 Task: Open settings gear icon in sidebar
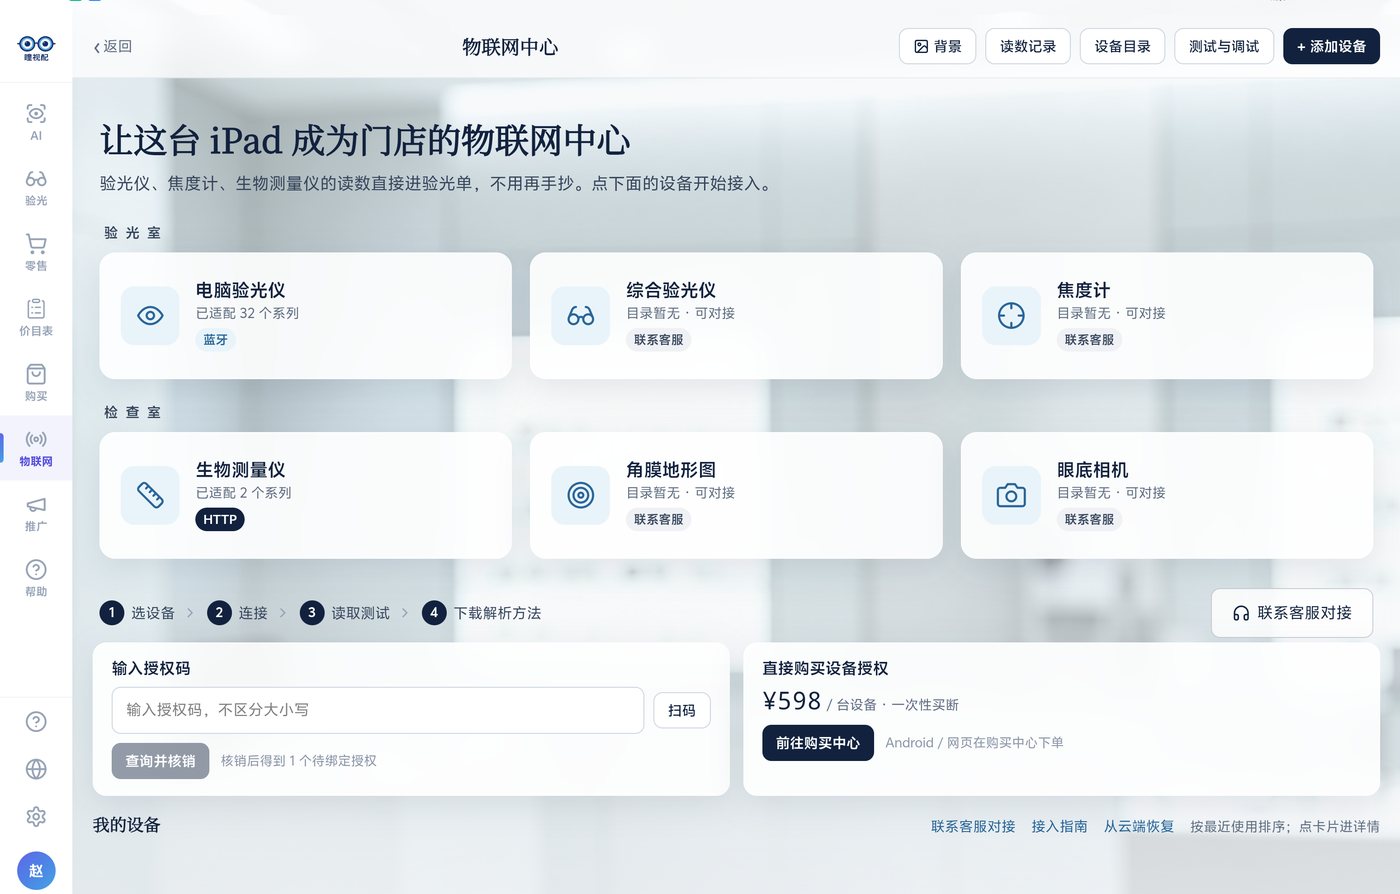point(36,816)
